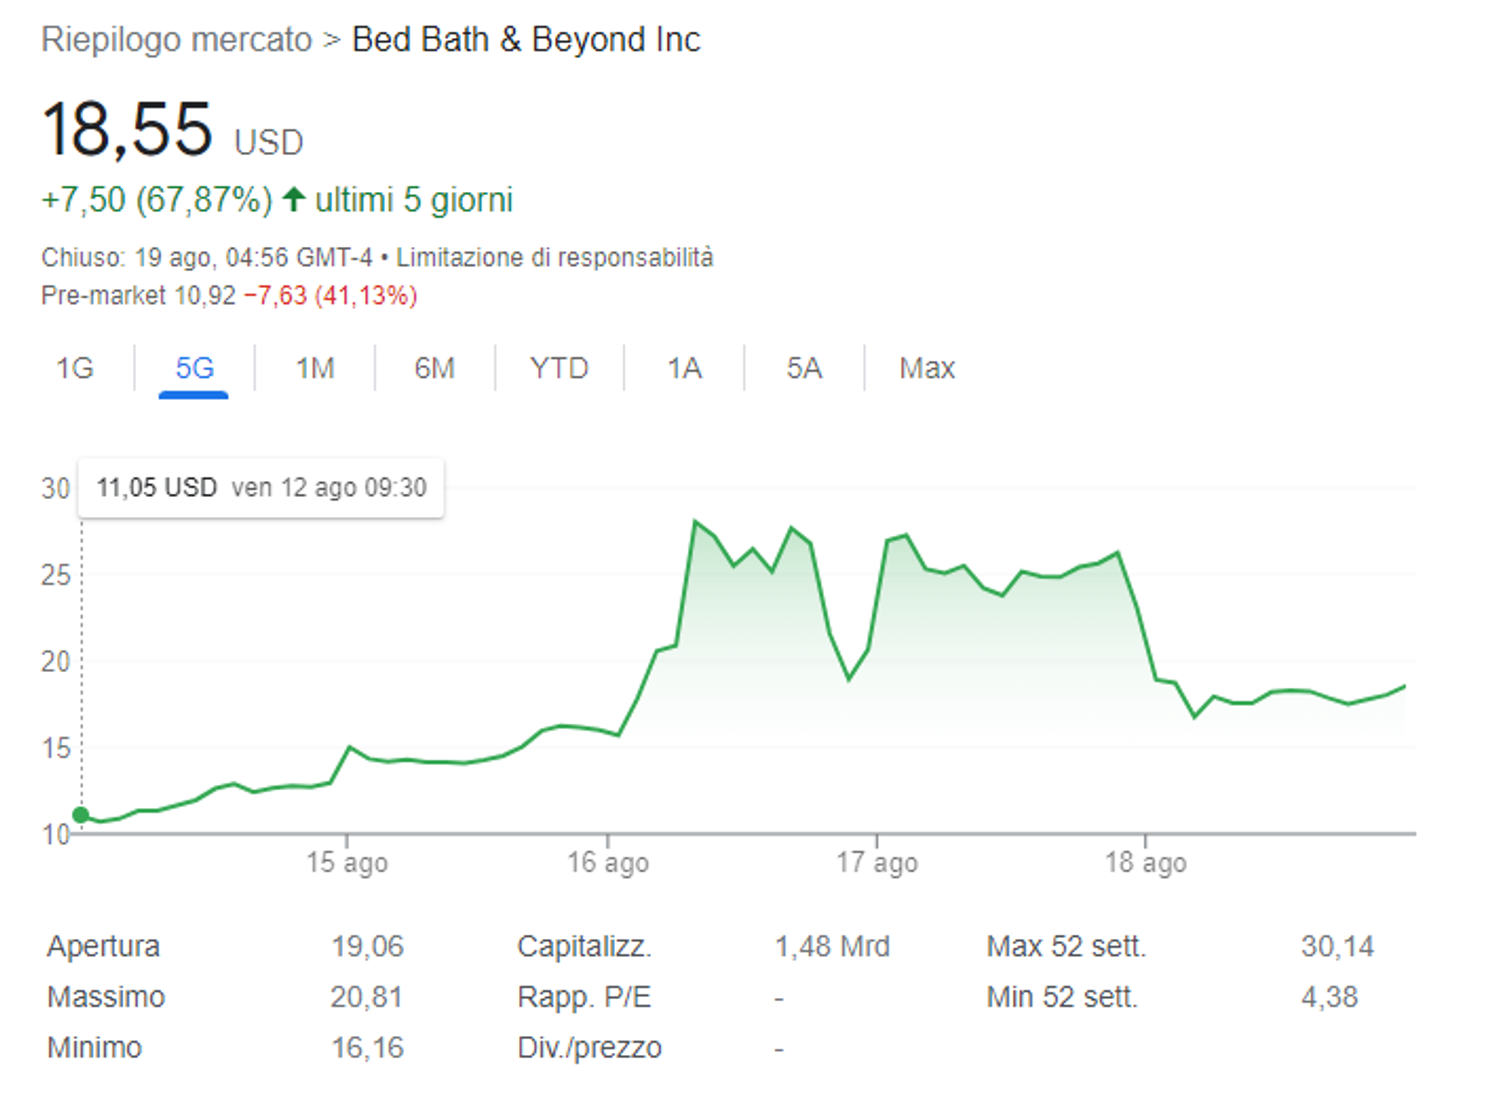The height and width of the screenshot is (1093, 1500).
Task: Select the 5G time range tab
Action: tap(194, 368)
